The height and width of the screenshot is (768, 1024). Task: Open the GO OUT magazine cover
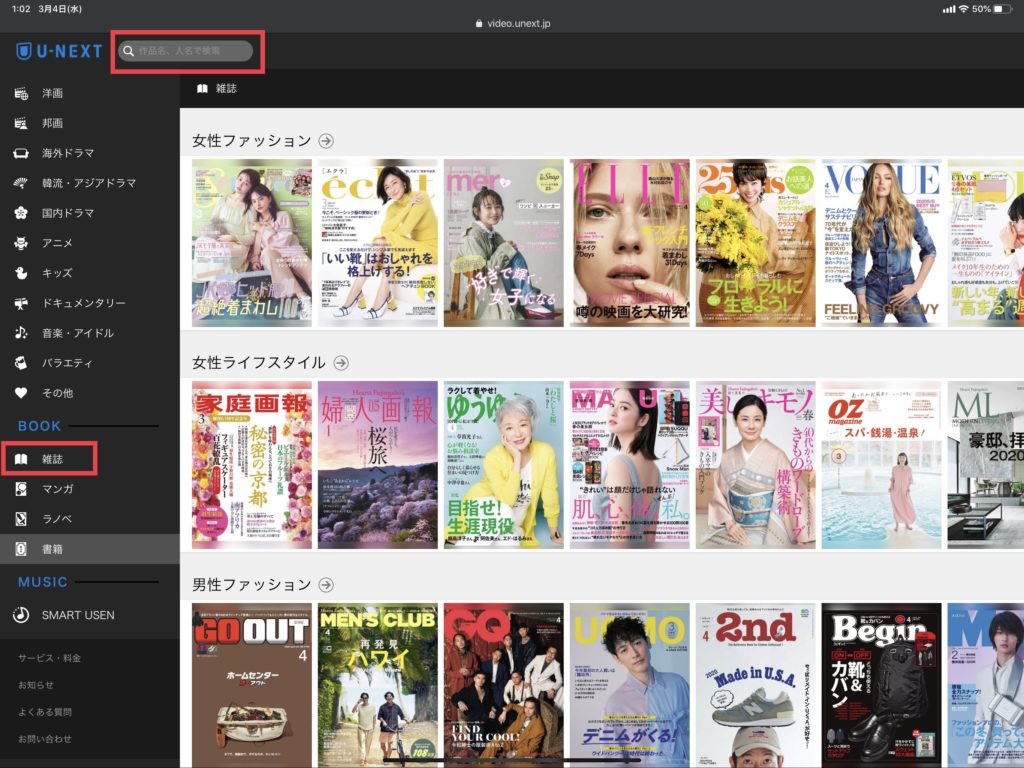(x=251, y=685)
